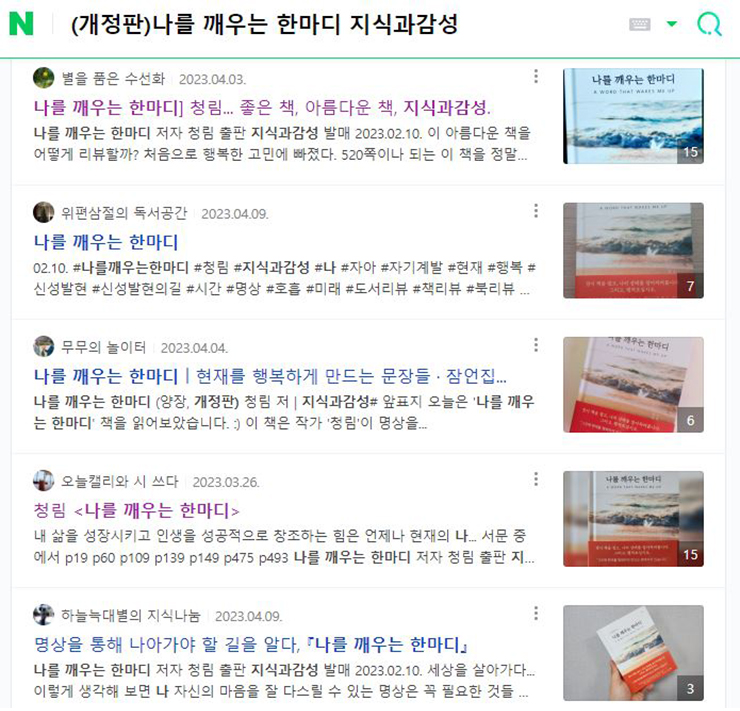
Task: Click the 무무의 놀이터 profile avatar
Action: pyautogui.click(x=43, y=346)
